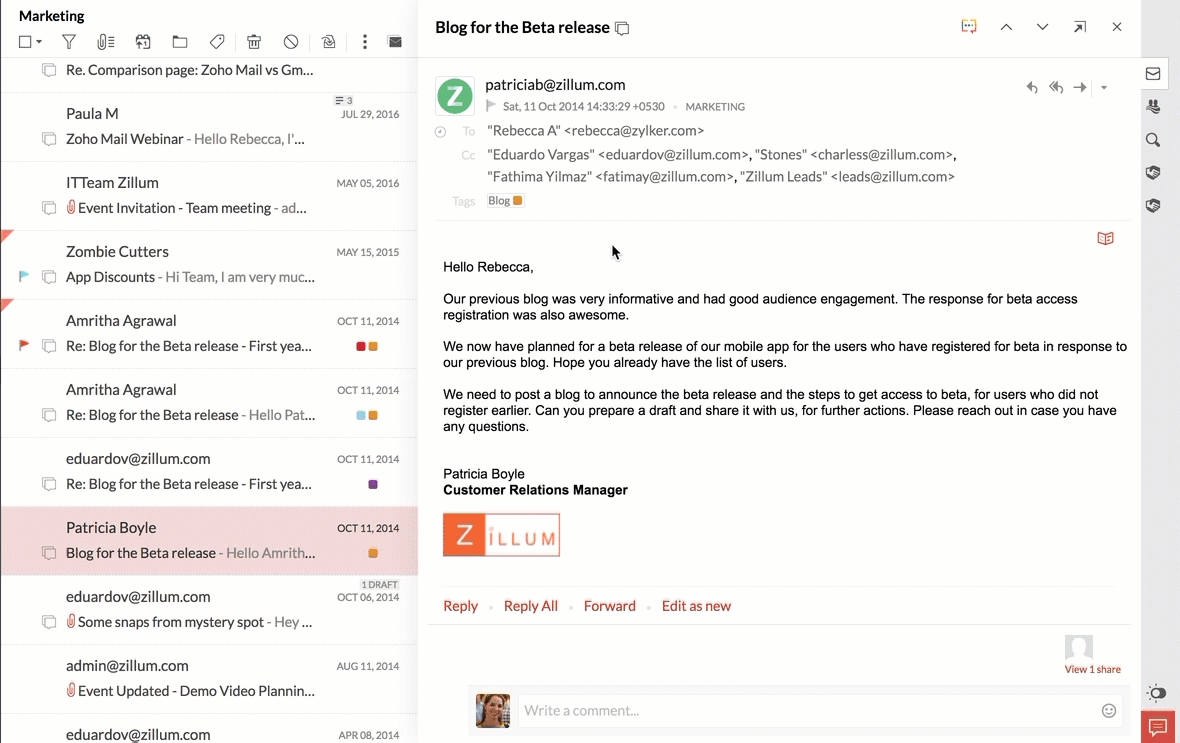Click the filter funnel icon in toolbar
1180x743 pixels.
[69, 42]
